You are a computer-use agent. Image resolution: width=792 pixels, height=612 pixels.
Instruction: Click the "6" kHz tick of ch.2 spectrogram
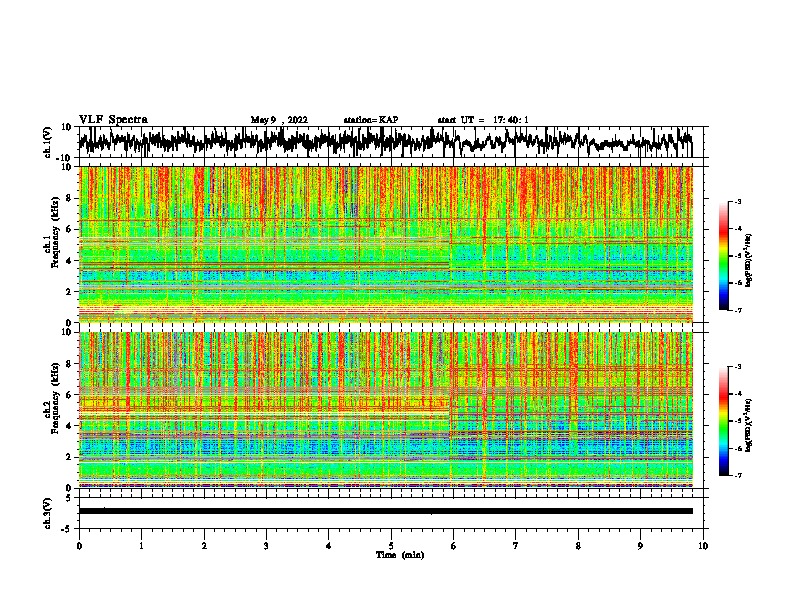pos(70,394)
